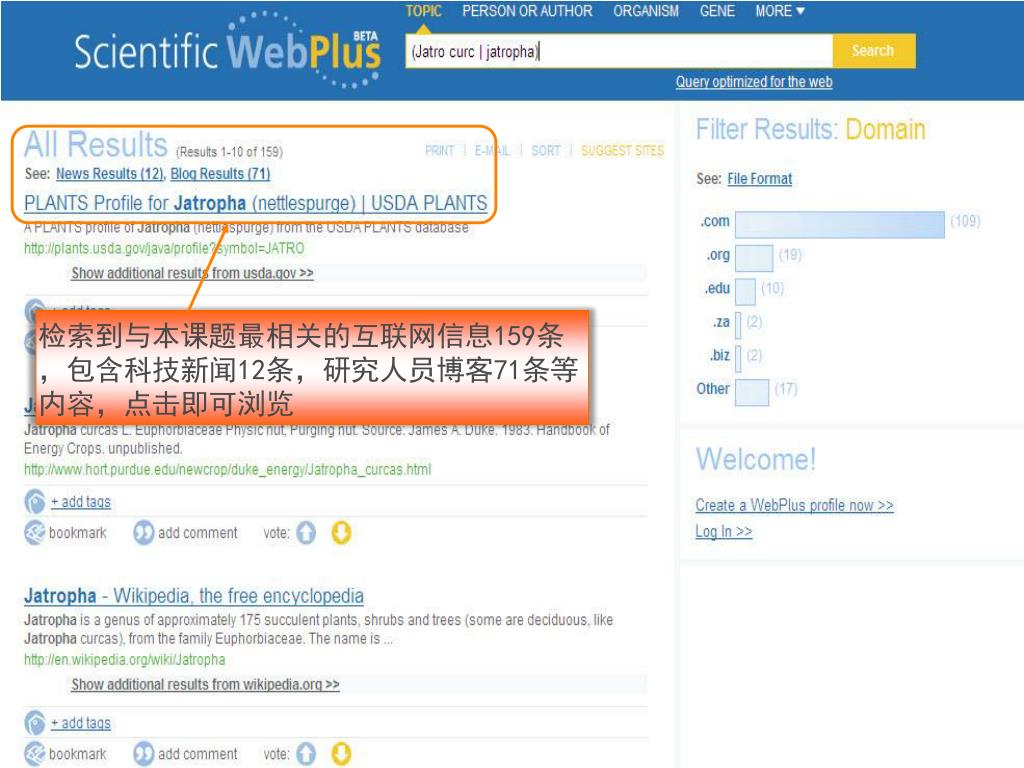Click add tags under the Wikipedia result
1024x768 pixels.
click(81, 723)
